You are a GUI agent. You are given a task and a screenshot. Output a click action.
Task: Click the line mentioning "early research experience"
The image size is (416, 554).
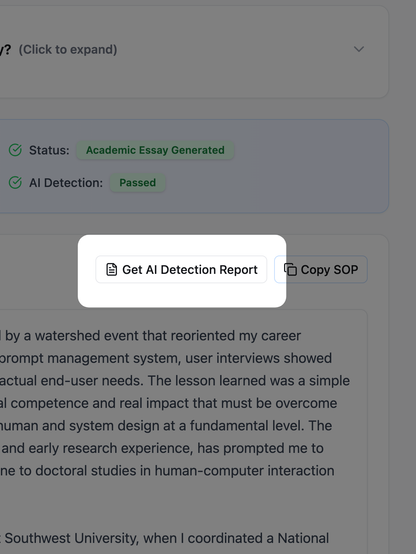[x=162, y=448]
